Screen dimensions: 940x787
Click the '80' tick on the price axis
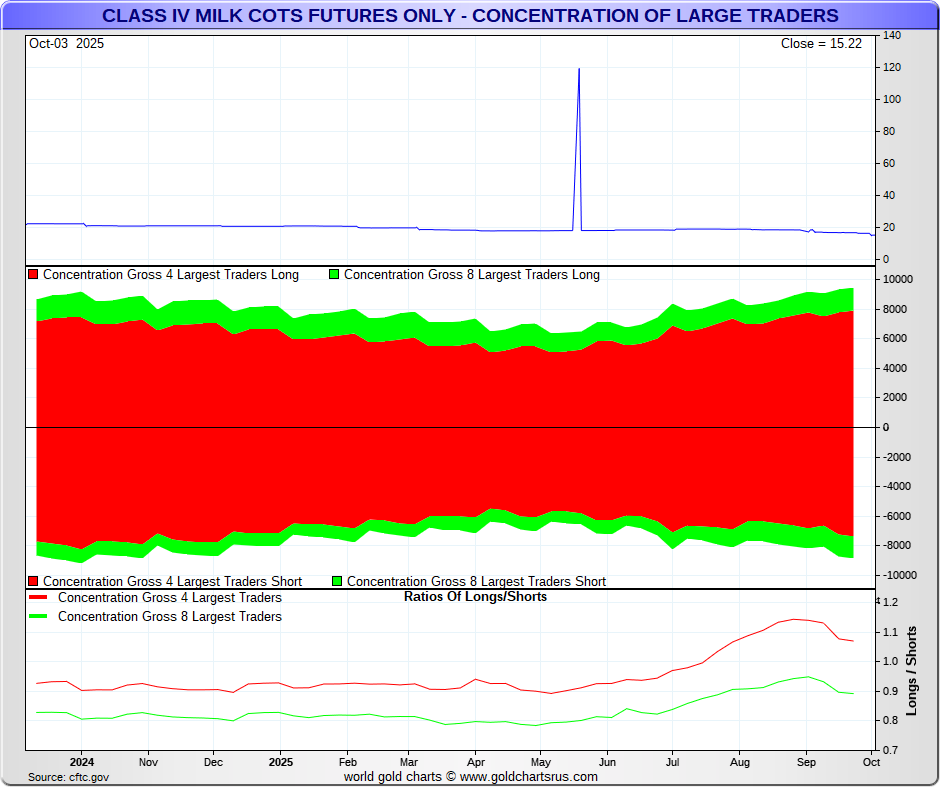[x=889, y=131]
